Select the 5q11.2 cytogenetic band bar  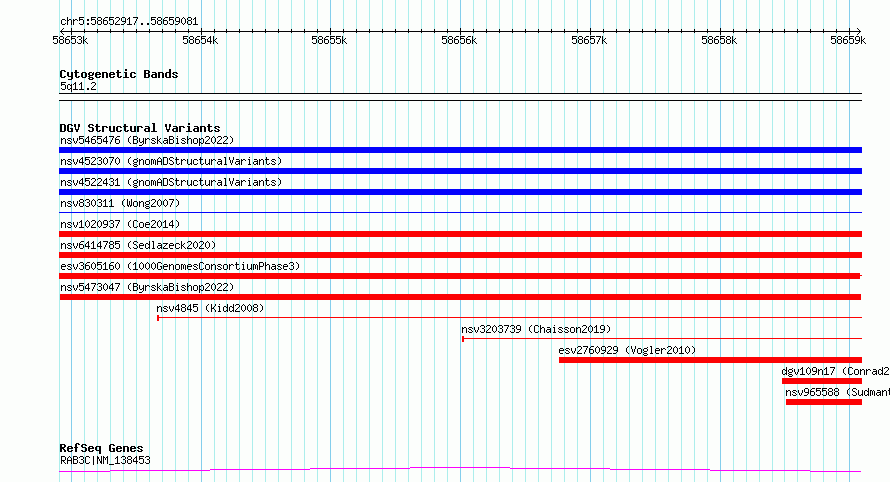460,97
